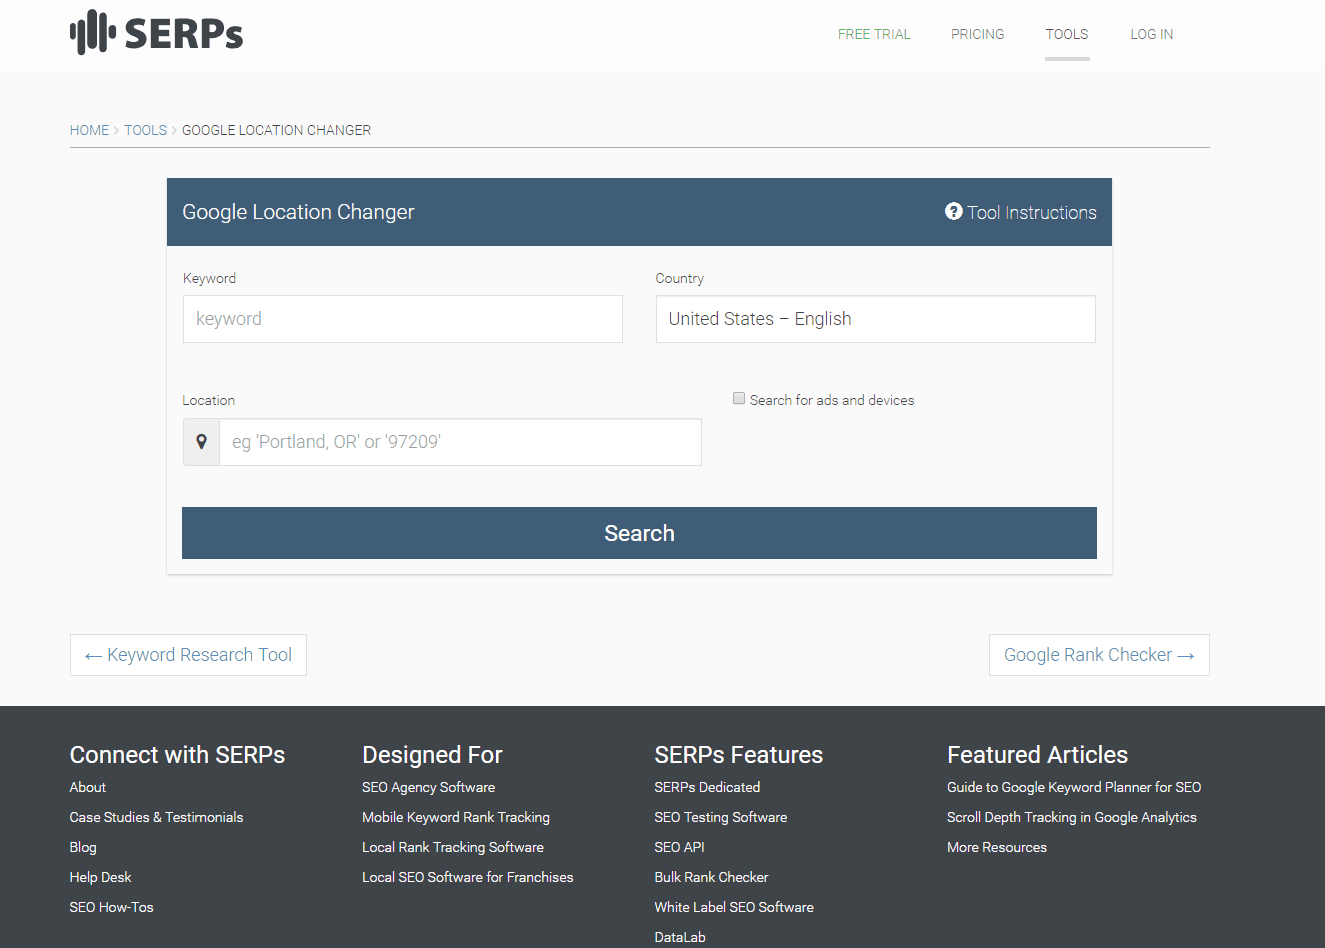
Task: Click the SERPs logo
Action: (157, 33)
